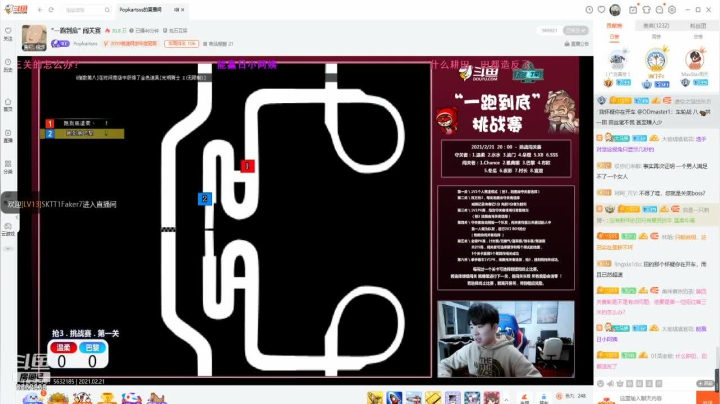
Task: Open MaxStar contributor avatar
Action: coord(694,59)
